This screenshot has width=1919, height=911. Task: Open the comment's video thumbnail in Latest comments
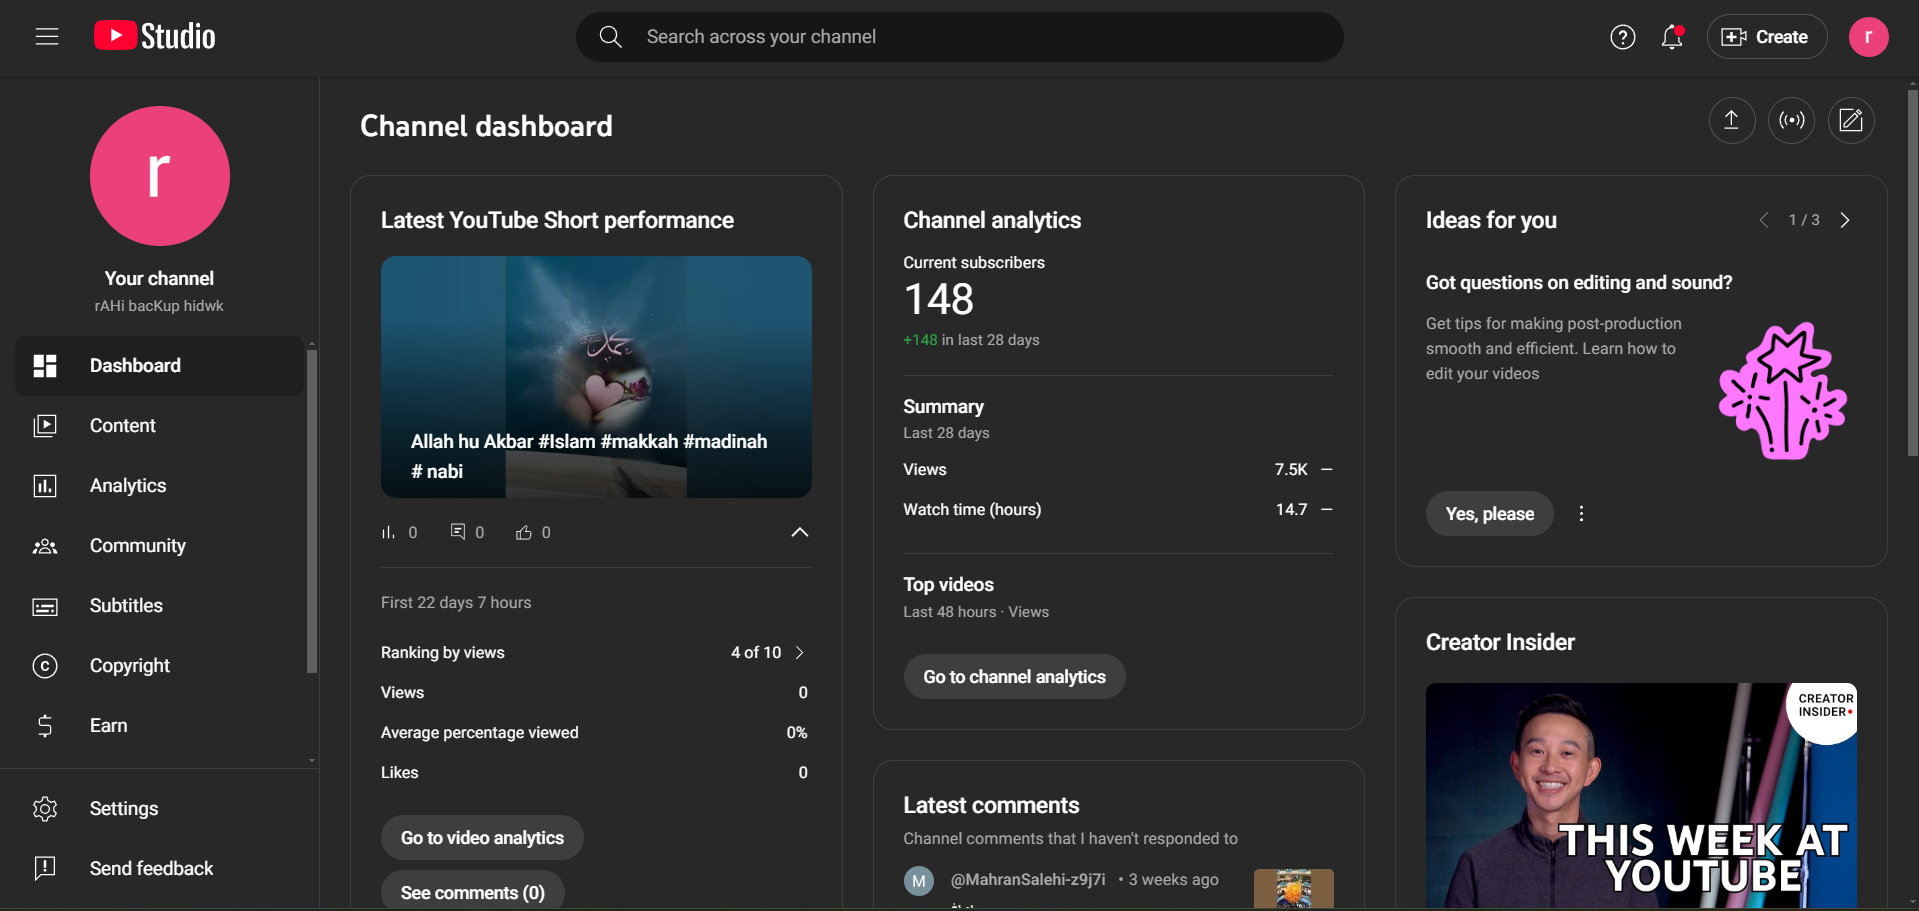1293,888
